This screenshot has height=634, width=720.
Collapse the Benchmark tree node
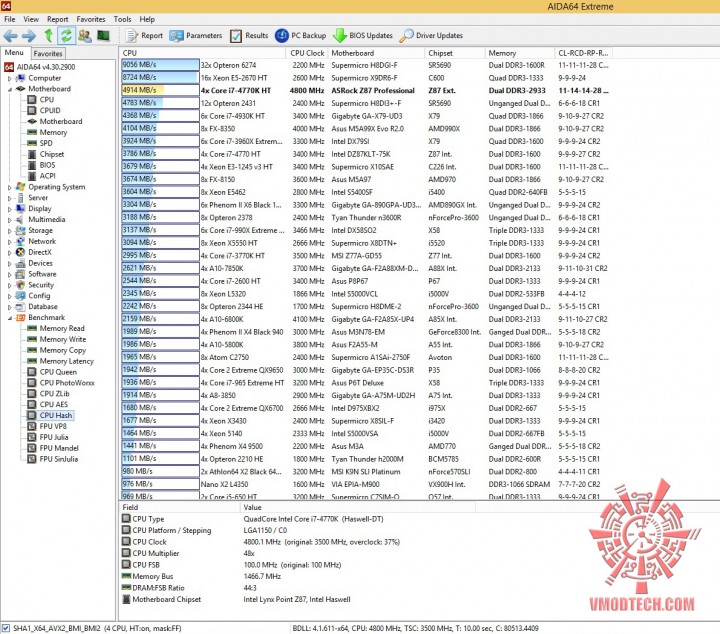pos(10,318)
